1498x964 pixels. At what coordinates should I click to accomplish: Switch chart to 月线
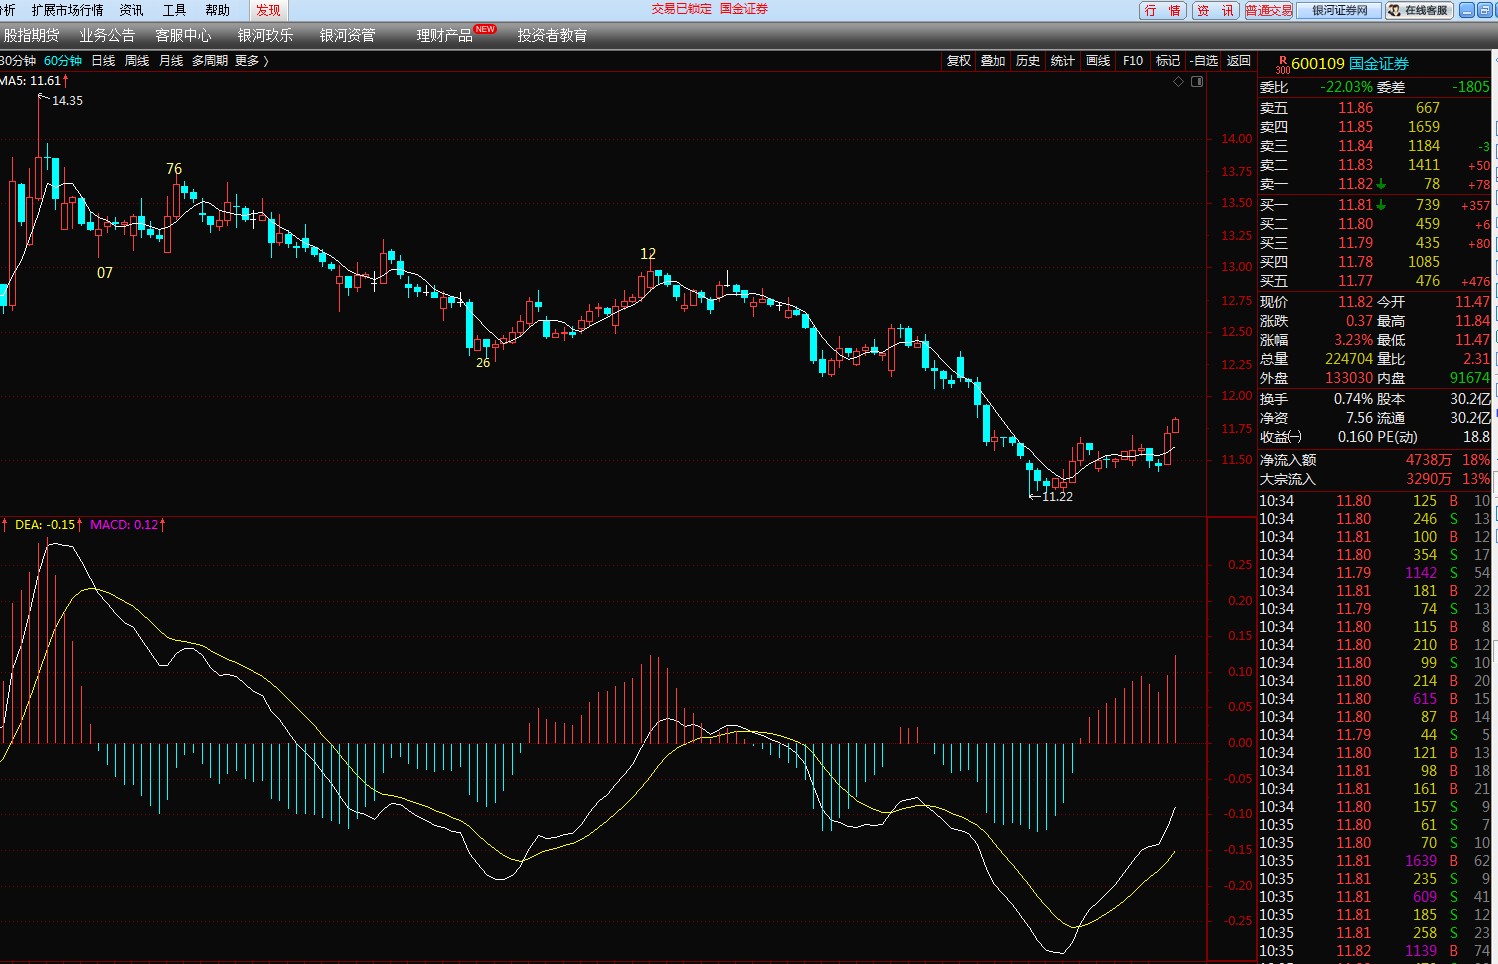171,61
